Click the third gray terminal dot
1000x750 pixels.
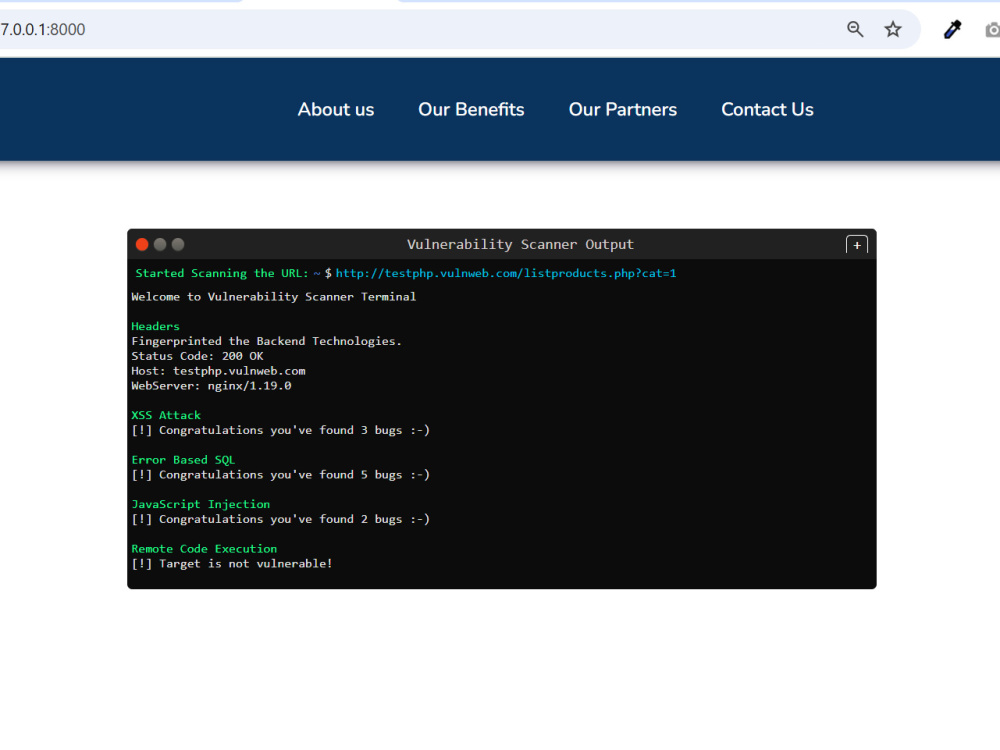tap(178, 244)
